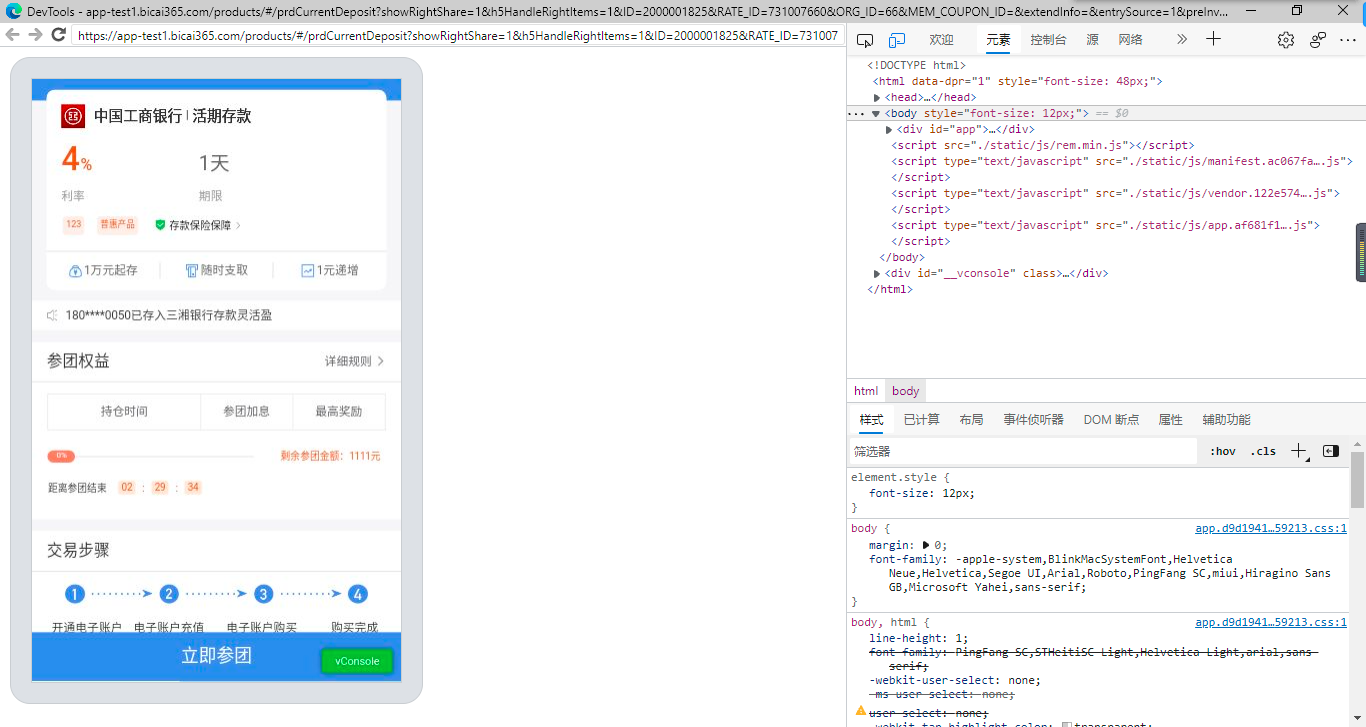Screen dimensions: 1366x727
Task: Switch to 控制台 tab
Action: [x=1048, y=40]
